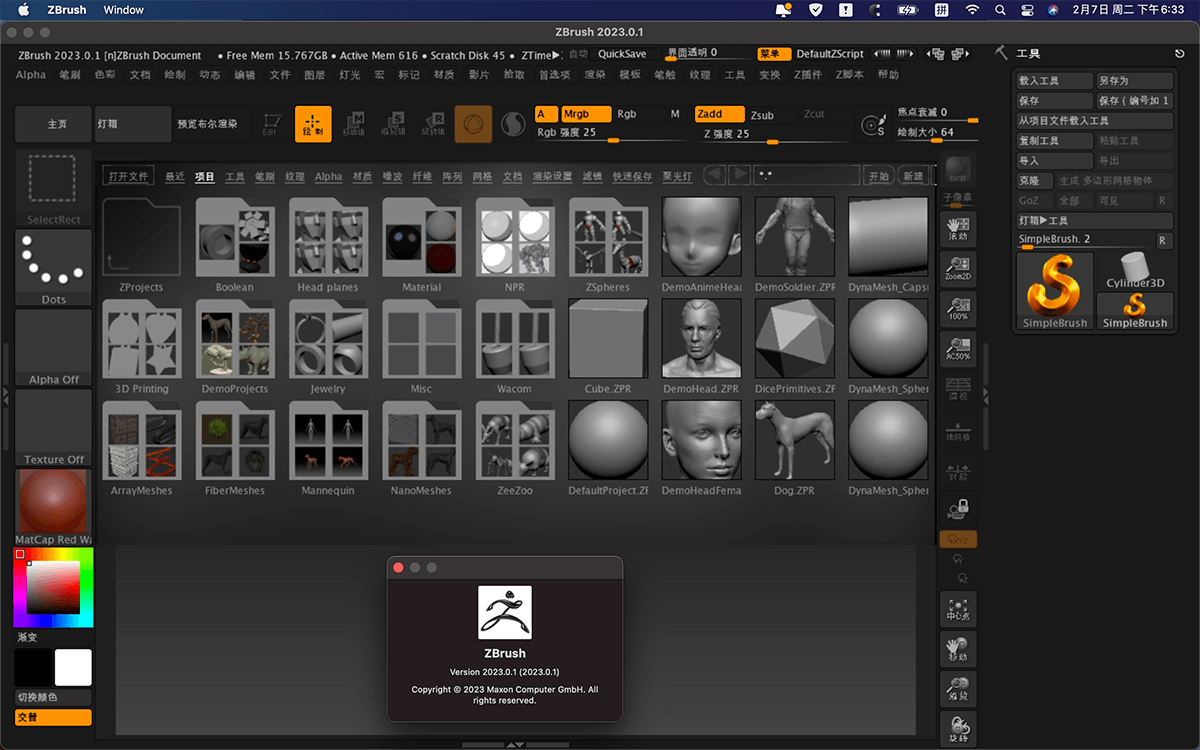The image size is (1200, 750).
Task: Click the QuickSave button
Action: [622, 54]
